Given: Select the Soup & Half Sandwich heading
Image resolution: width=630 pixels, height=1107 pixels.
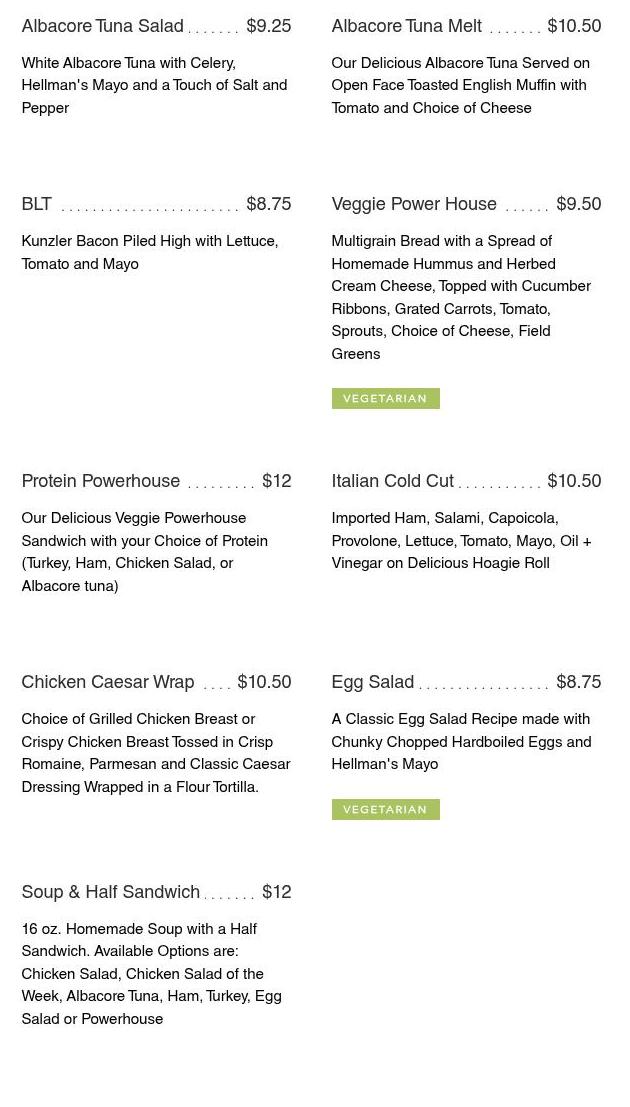Looking at the screenshot, I should pyautogui.click(x=111, y=892).
